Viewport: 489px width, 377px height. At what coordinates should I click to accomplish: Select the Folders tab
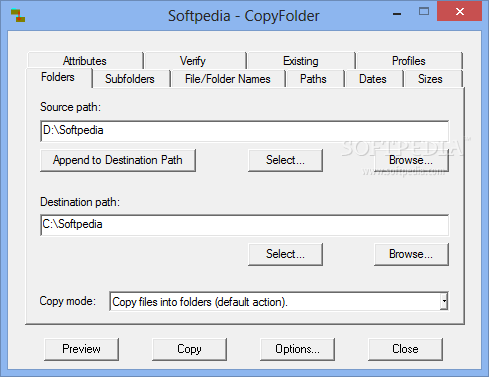point(58,77)
